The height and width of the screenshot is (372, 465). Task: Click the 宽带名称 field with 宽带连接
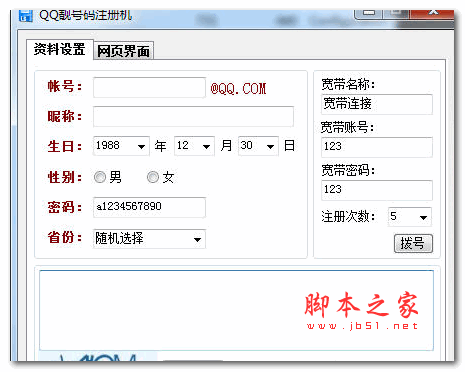pyautogui.click(x=377, y=104)
